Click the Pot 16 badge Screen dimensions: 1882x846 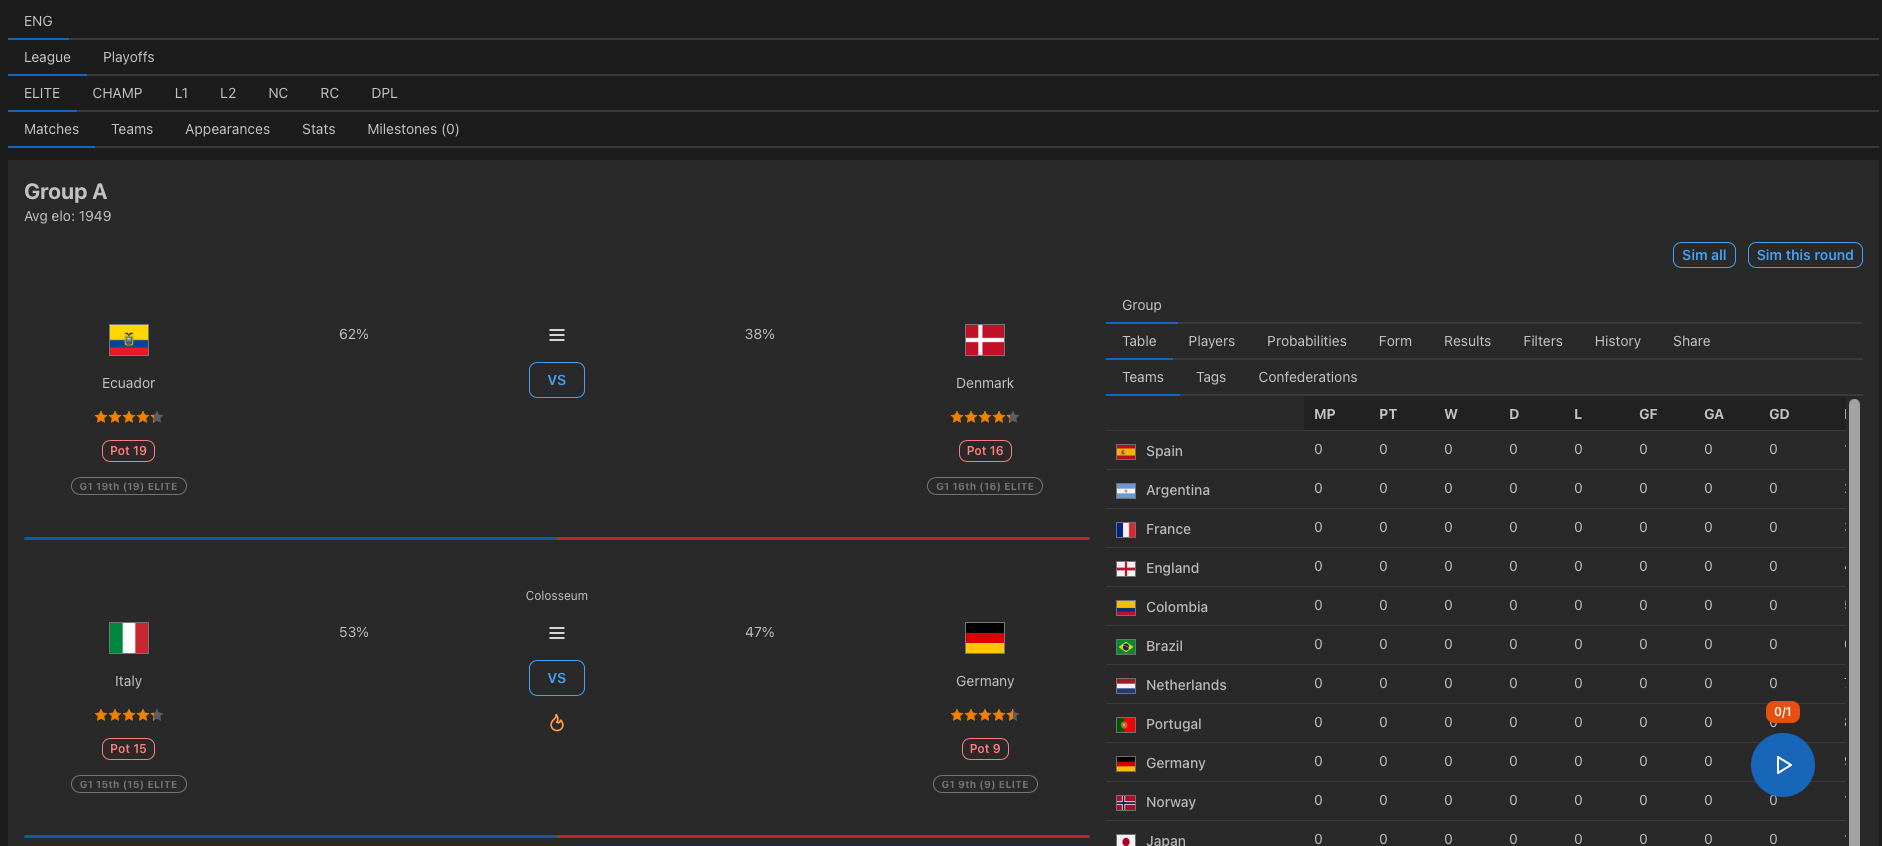click(x=985, y=451)
